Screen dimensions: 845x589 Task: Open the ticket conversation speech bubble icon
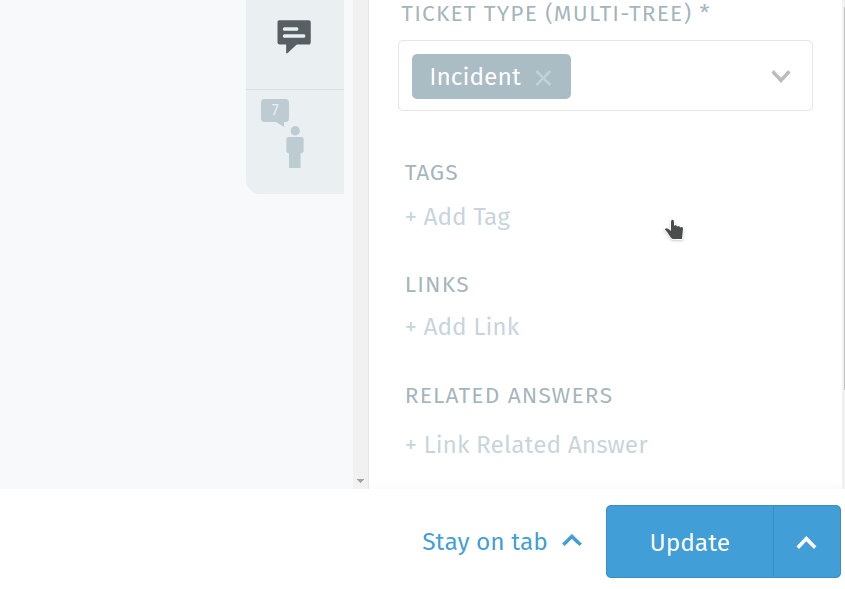(294, 36)
